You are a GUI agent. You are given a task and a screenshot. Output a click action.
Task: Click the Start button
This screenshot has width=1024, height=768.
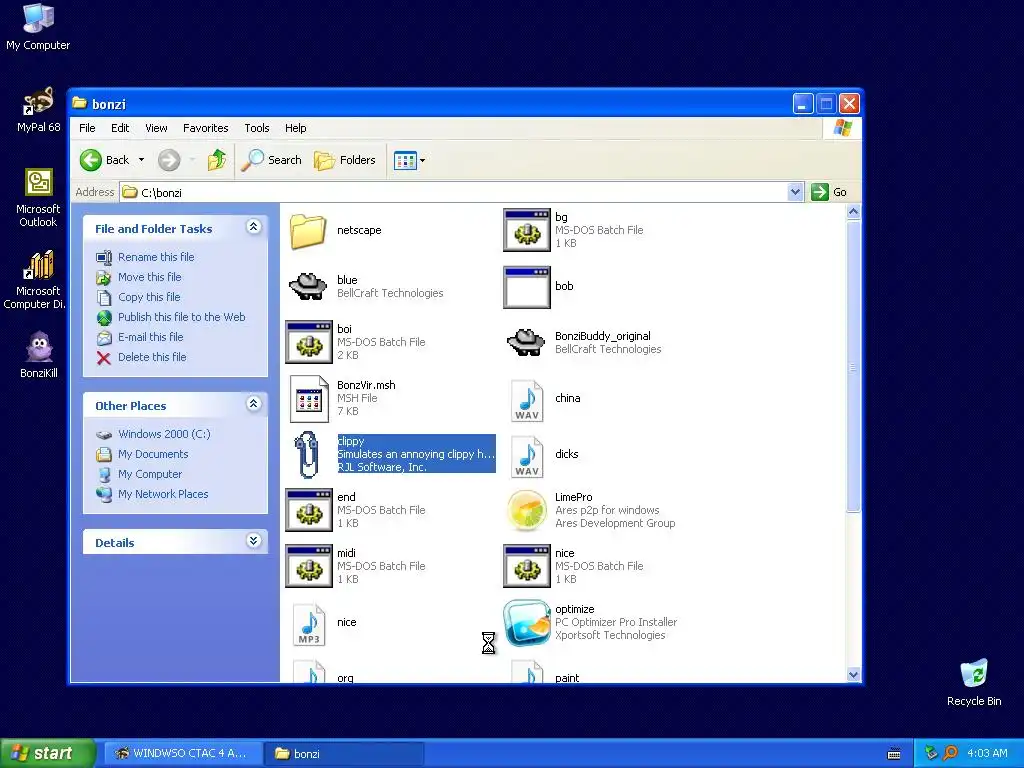tap(48, 753)
